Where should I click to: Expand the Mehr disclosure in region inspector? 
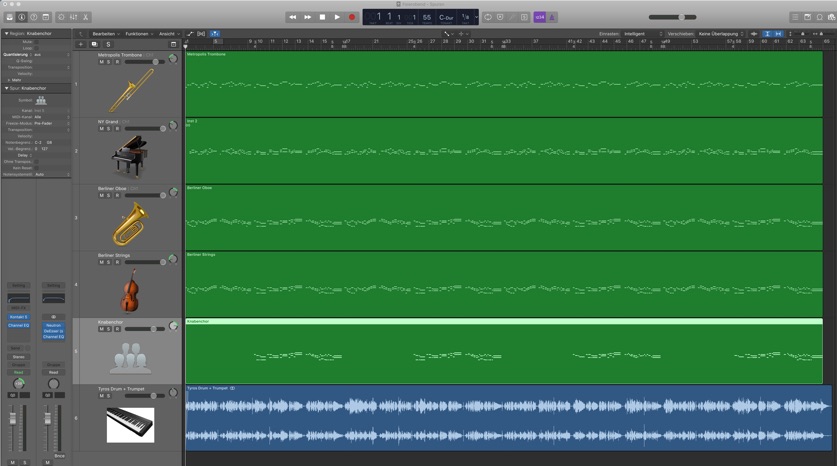coord(9,80)
